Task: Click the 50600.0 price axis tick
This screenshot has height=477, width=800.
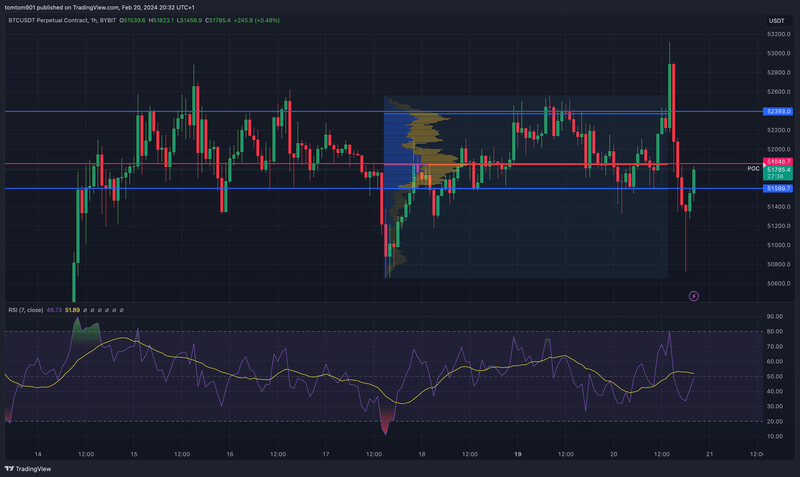Action: coord(779,283)
